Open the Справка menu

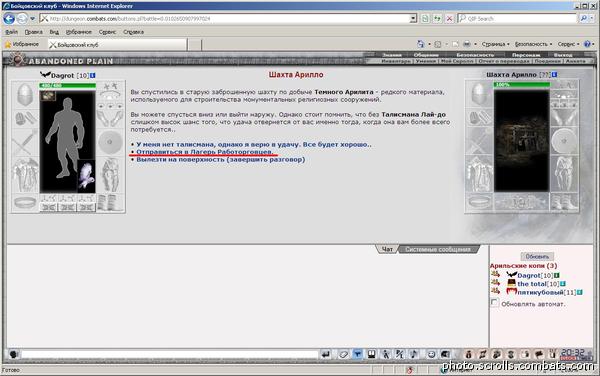click(x=133, y=32)
